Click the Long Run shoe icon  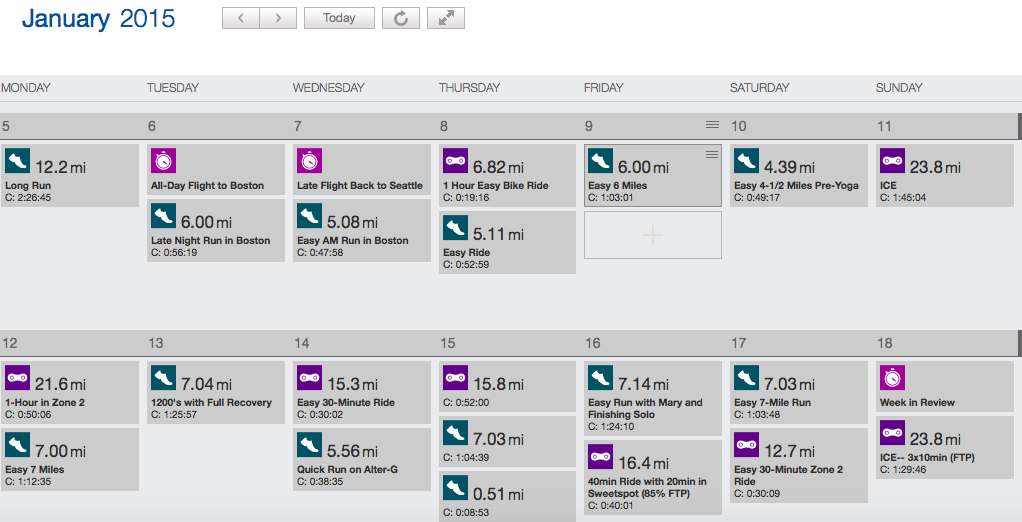17,161
